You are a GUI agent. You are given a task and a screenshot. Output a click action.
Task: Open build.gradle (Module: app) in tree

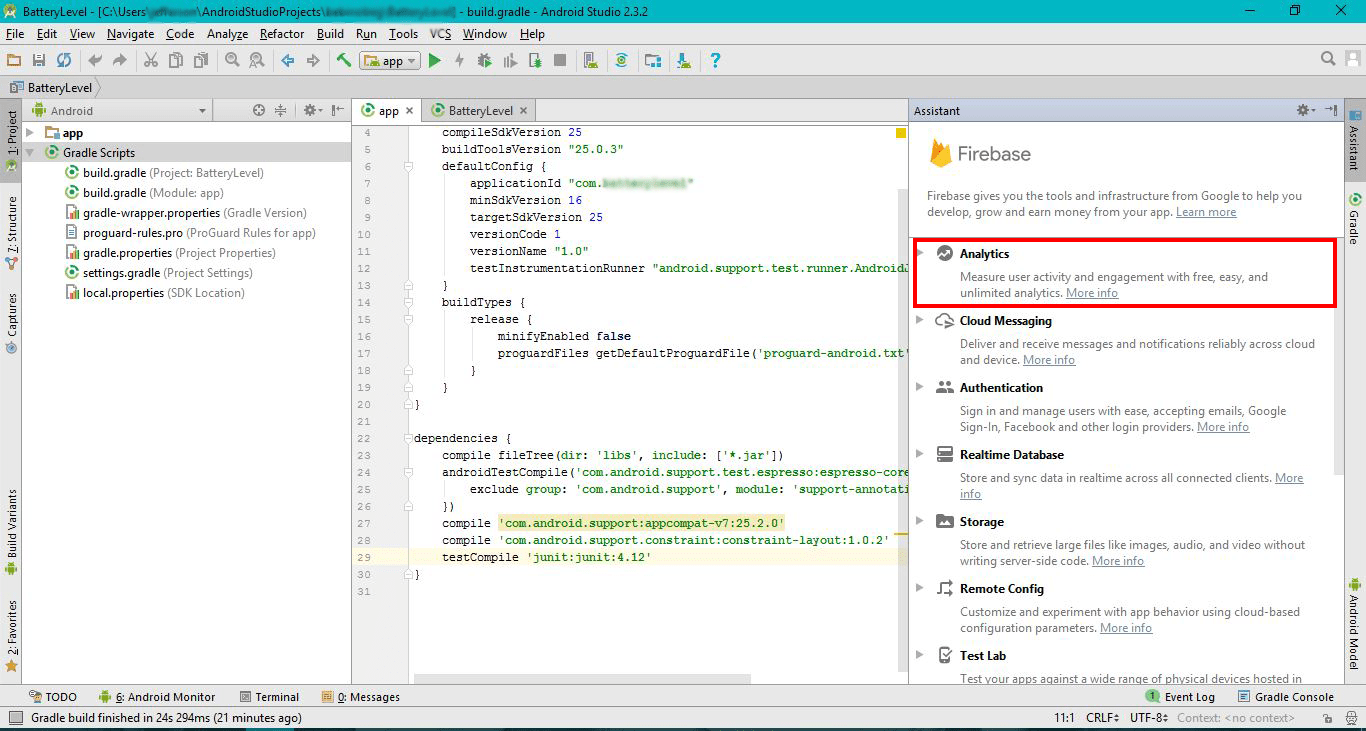tap(144, 193)
